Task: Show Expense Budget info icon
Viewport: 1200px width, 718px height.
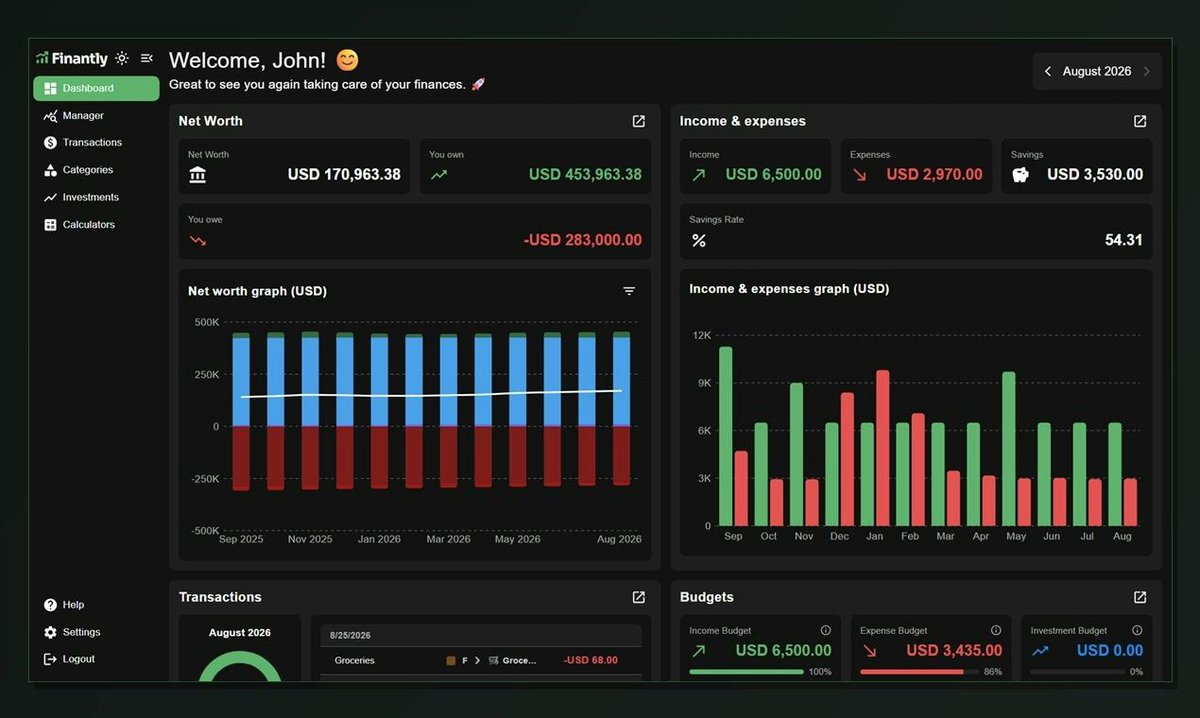Action: 996,630
